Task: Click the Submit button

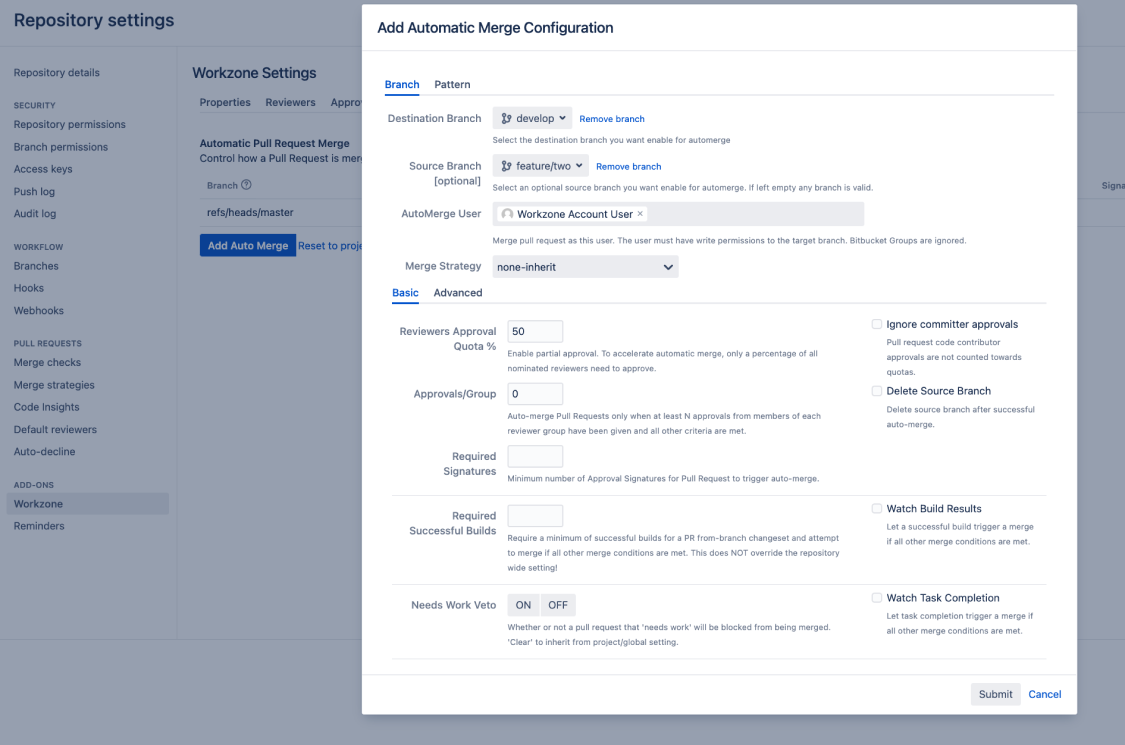Action: click(x=995, y=694)
